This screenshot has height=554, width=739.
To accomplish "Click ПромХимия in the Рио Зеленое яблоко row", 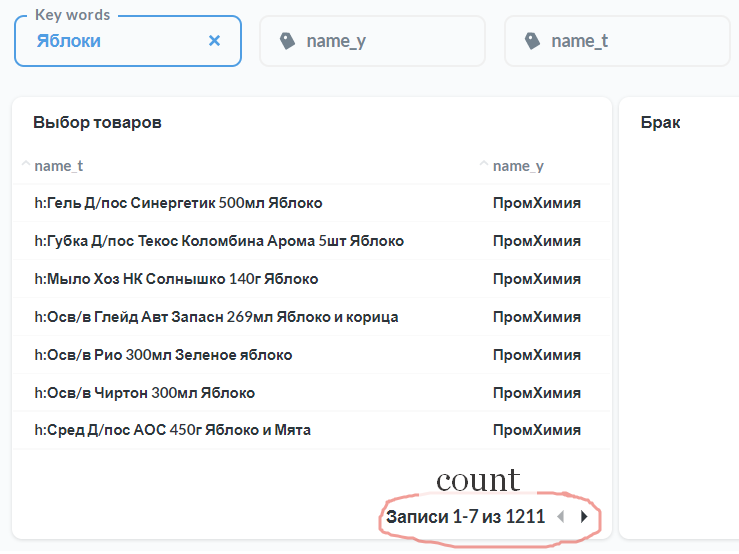I will 537,355.
